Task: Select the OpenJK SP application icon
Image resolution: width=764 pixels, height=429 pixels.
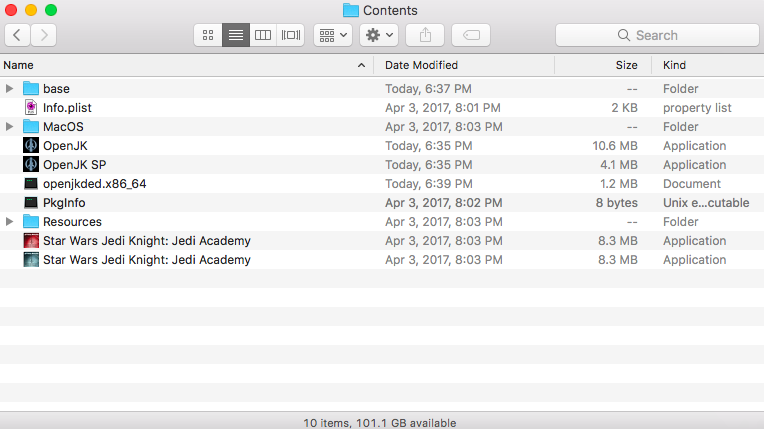Action: (x=31, y=165)
